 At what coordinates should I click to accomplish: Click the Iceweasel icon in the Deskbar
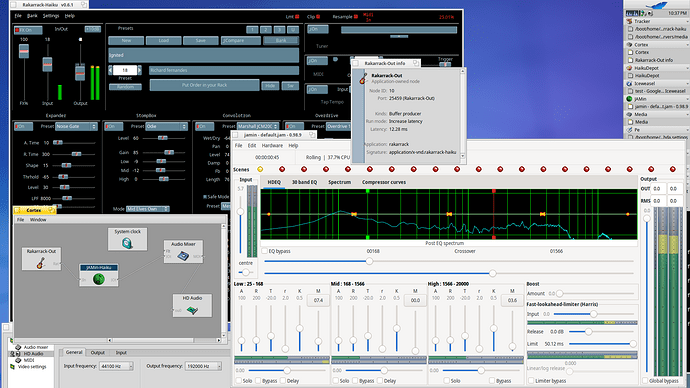tap(629, 83)
